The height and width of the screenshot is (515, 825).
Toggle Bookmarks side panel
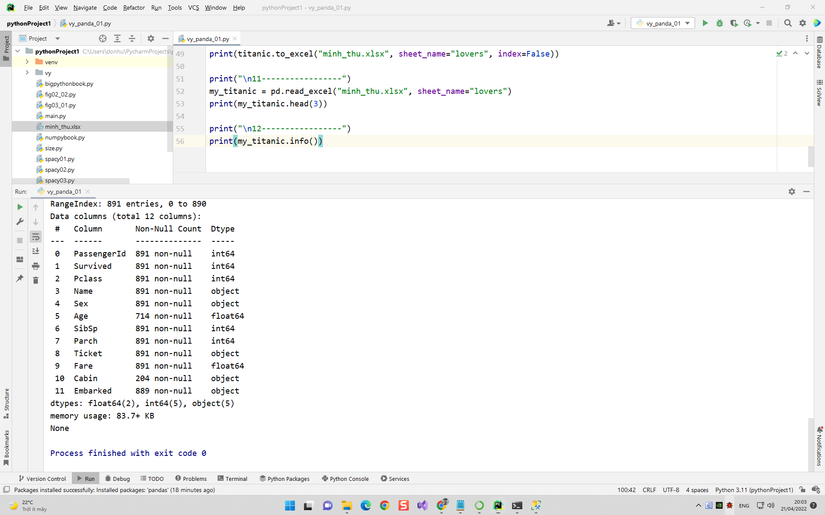(x=6, y=448)
